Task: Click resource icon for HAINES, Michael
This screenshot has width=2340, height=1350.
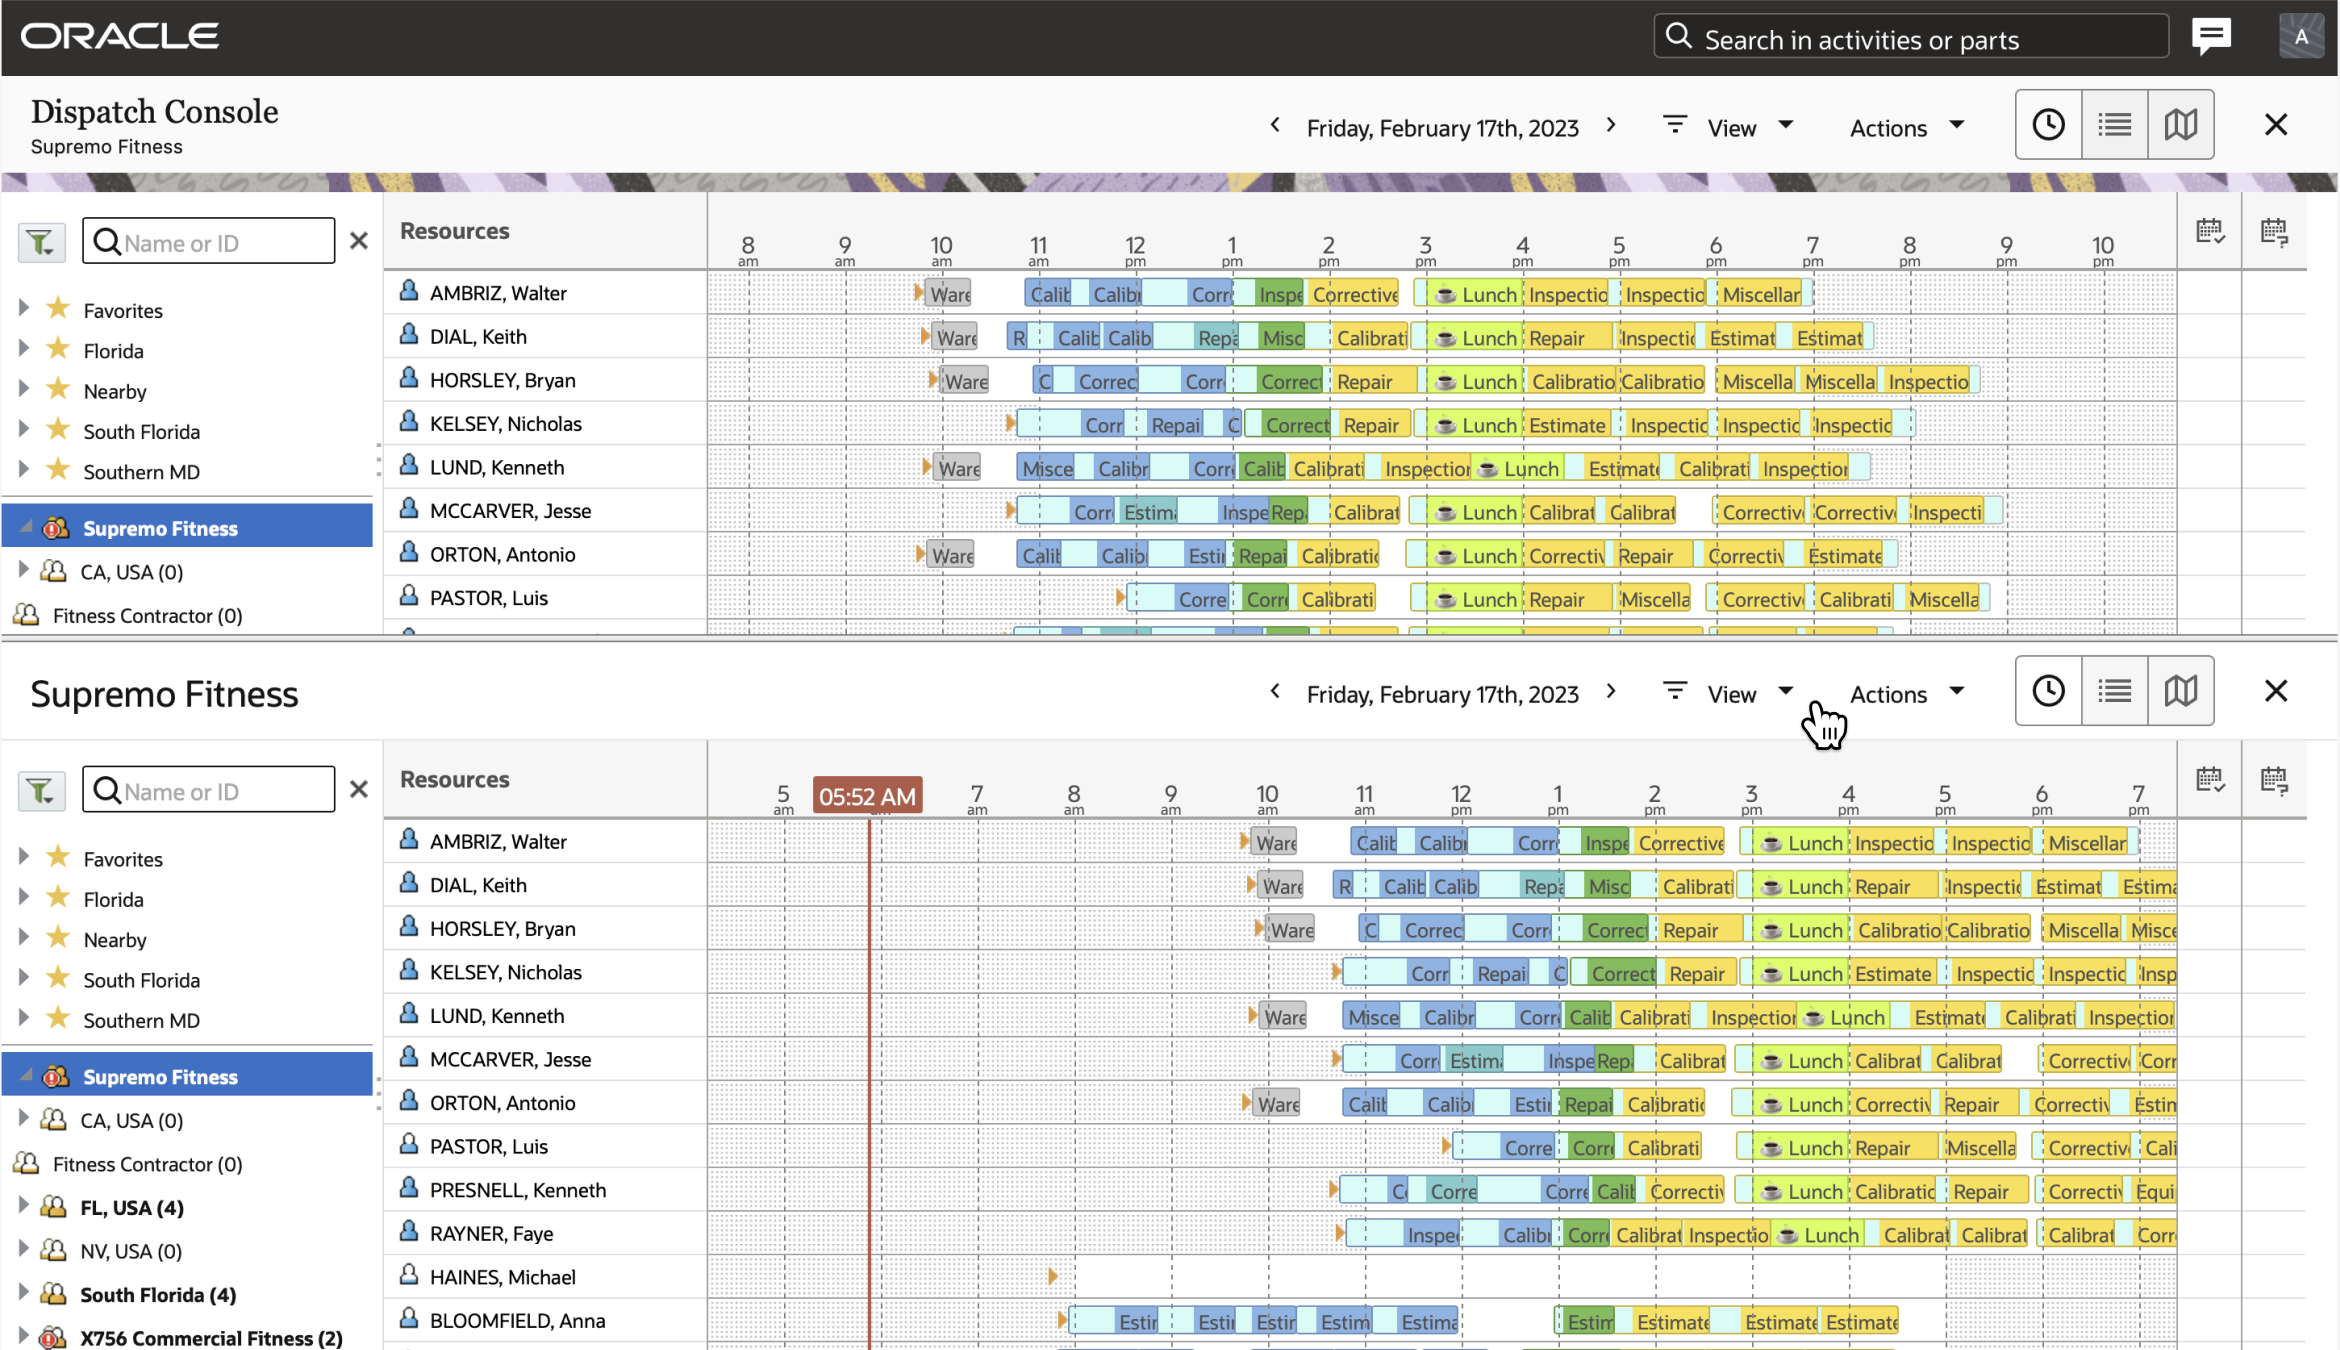Action: (409, 1275)
